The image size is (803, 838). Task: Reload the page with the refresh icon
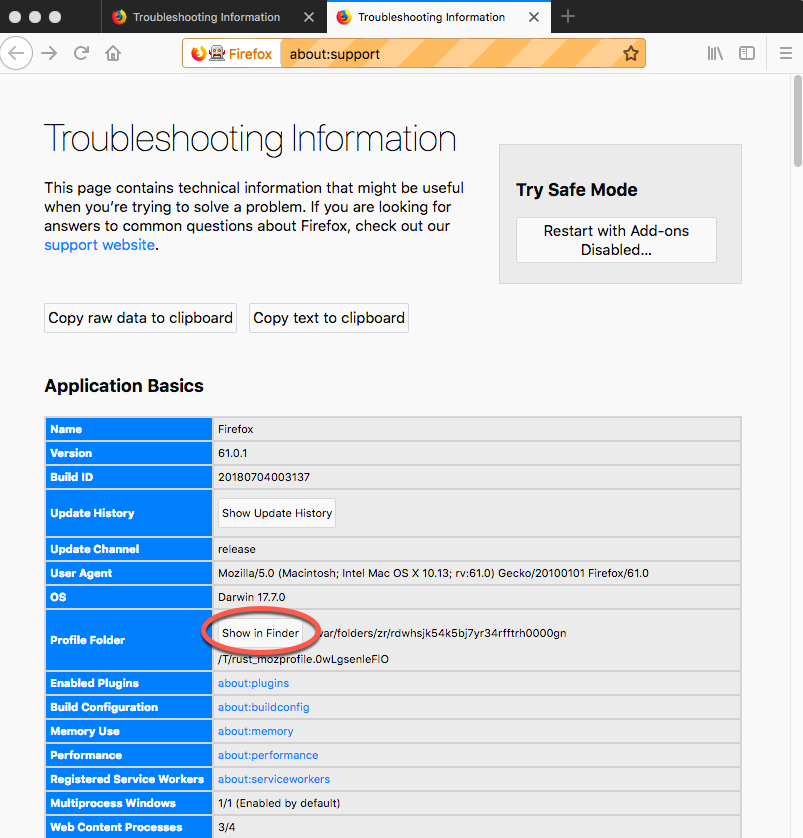tap(81, 53)
